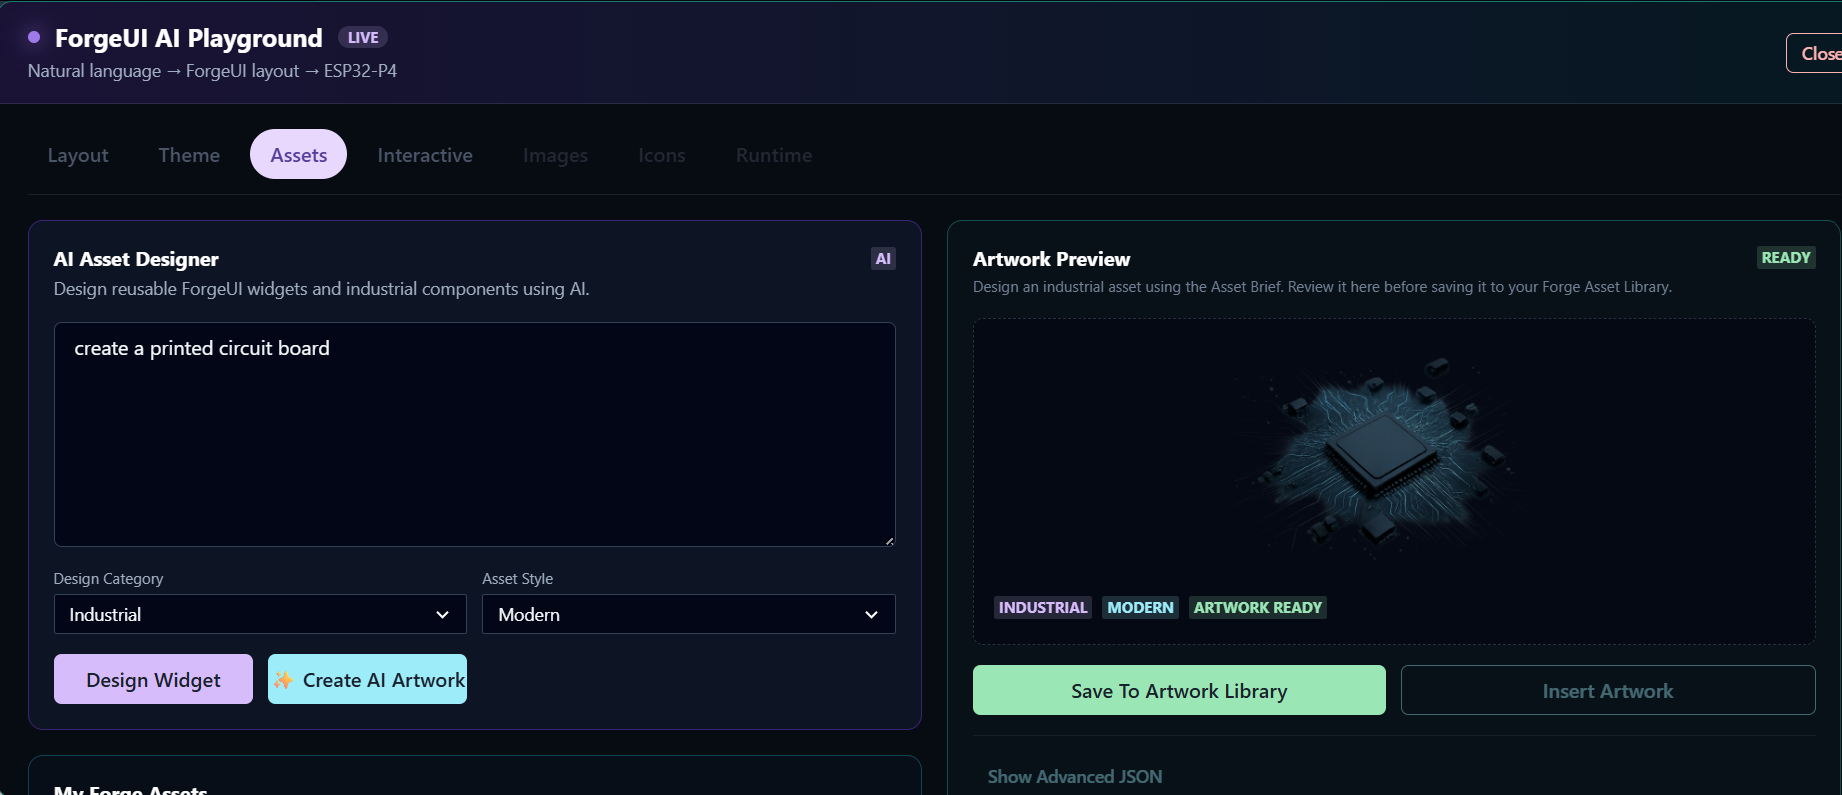Click the AI badge in Asset Designer
Image resolution: width=1842 pixels, height=795 pixels.
coord(883,259)
